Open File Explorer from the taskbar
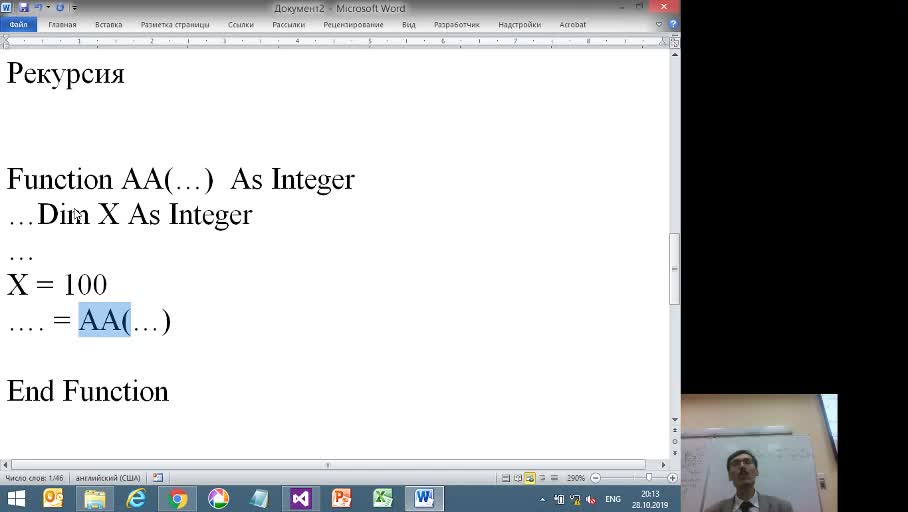908x512 pixels. coord(94,499)
